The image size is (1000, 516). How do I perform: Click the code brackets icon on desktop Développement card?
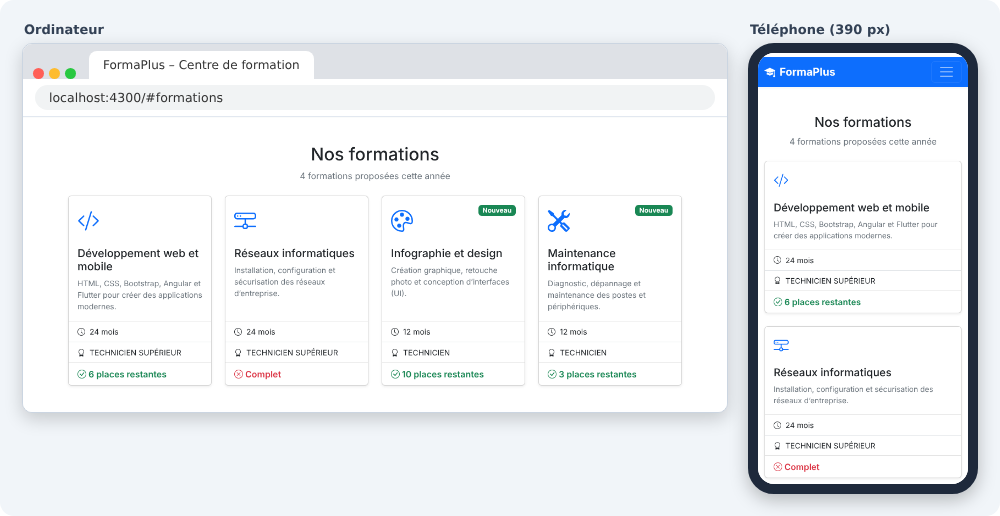tap(88, 221)
